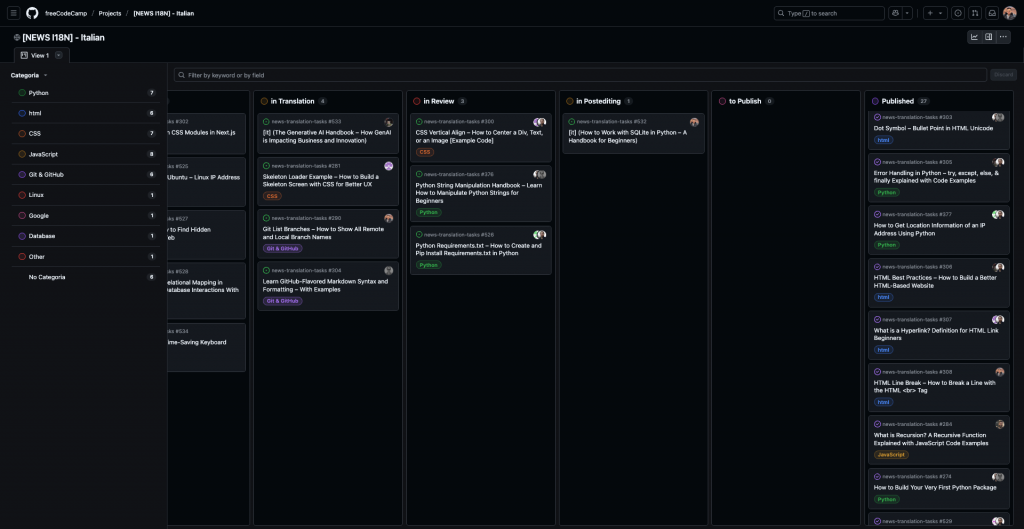Viewport: 1024px width, 529px height.
Task: Select Git & GitHub category in slice panel
Action: [84, 174]
